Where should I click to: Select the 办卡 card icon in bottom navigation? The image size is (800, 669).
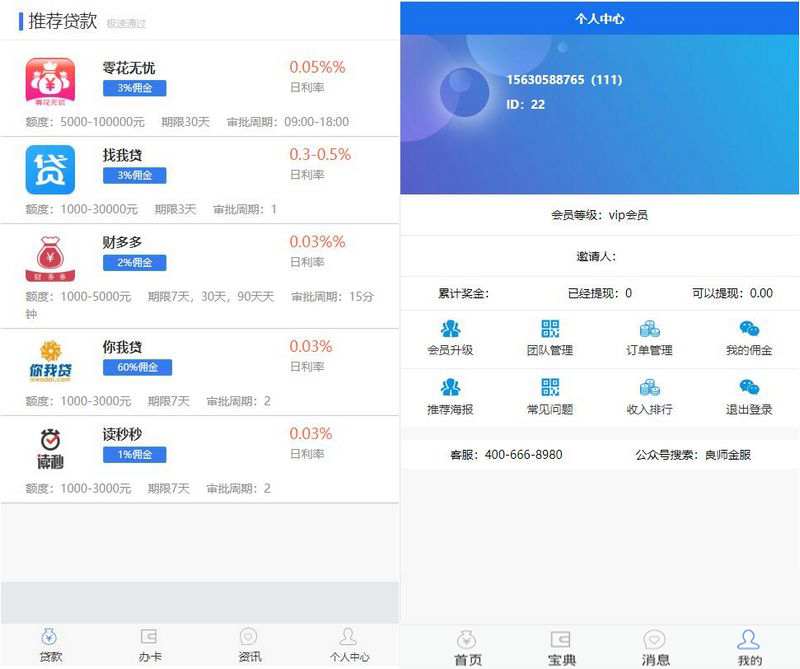(149, 645)
